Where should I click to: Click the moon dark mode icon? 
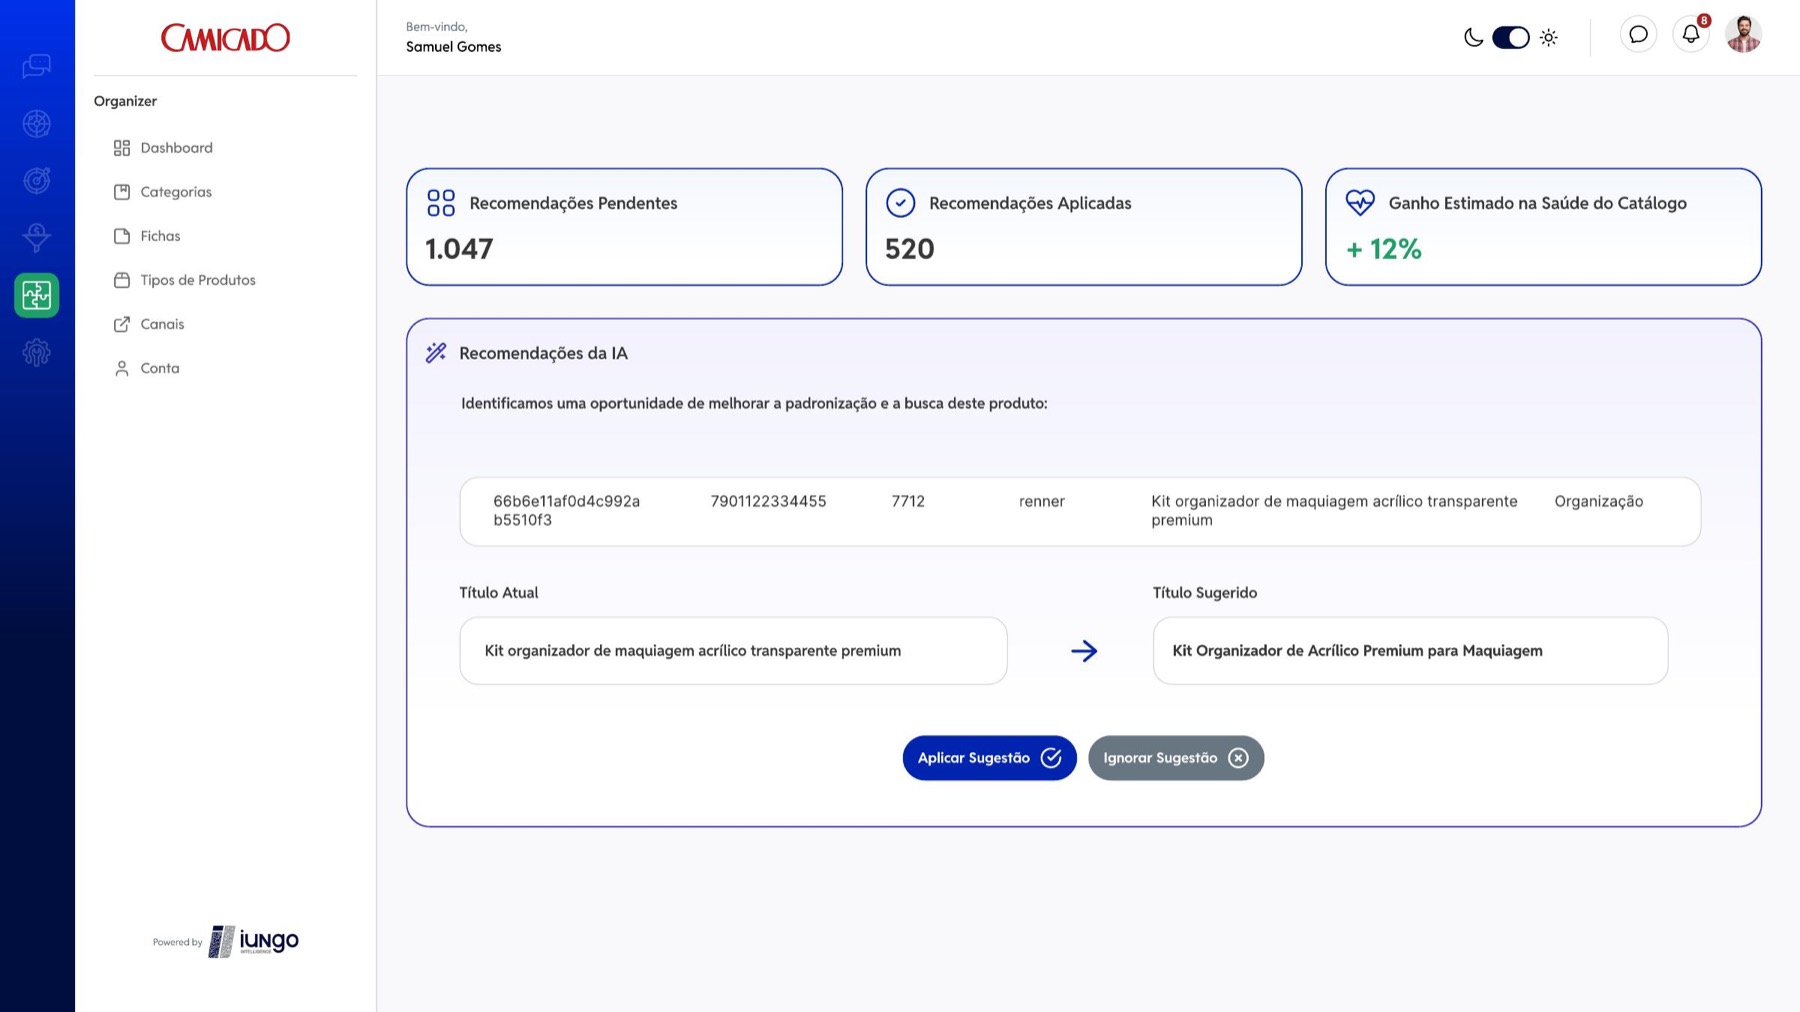pyautogui.click(x=1473, y=38)
